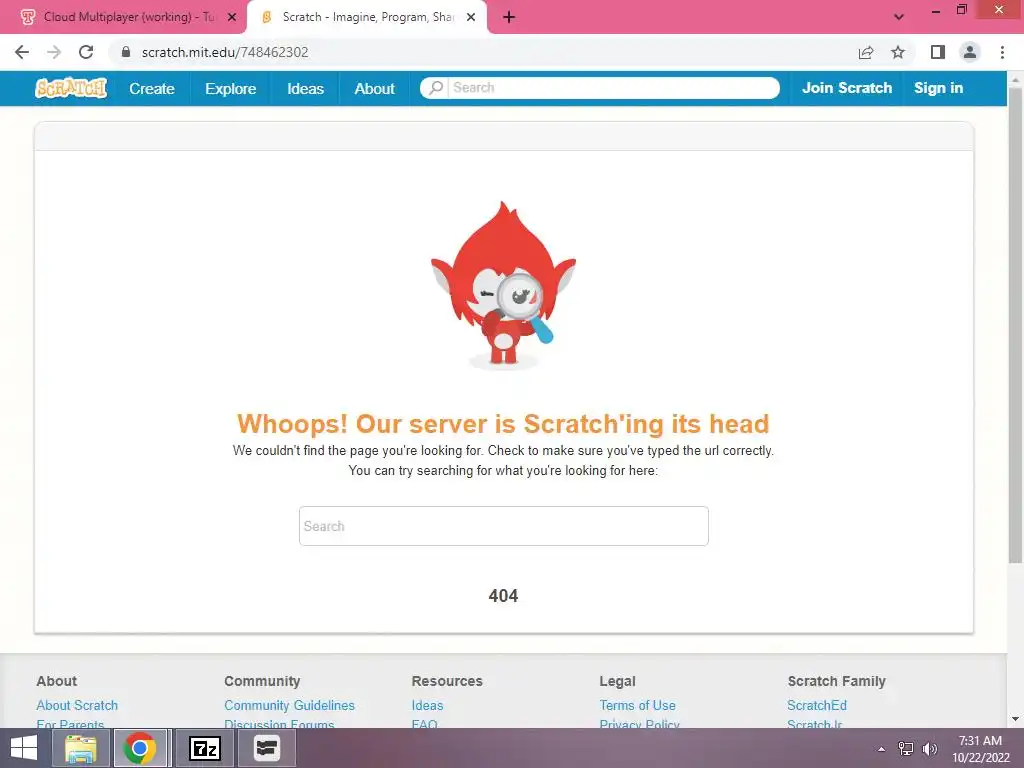Click the address bar URL
The width and height of the screenshot is (1024, 768).
[x=225, y=52]
